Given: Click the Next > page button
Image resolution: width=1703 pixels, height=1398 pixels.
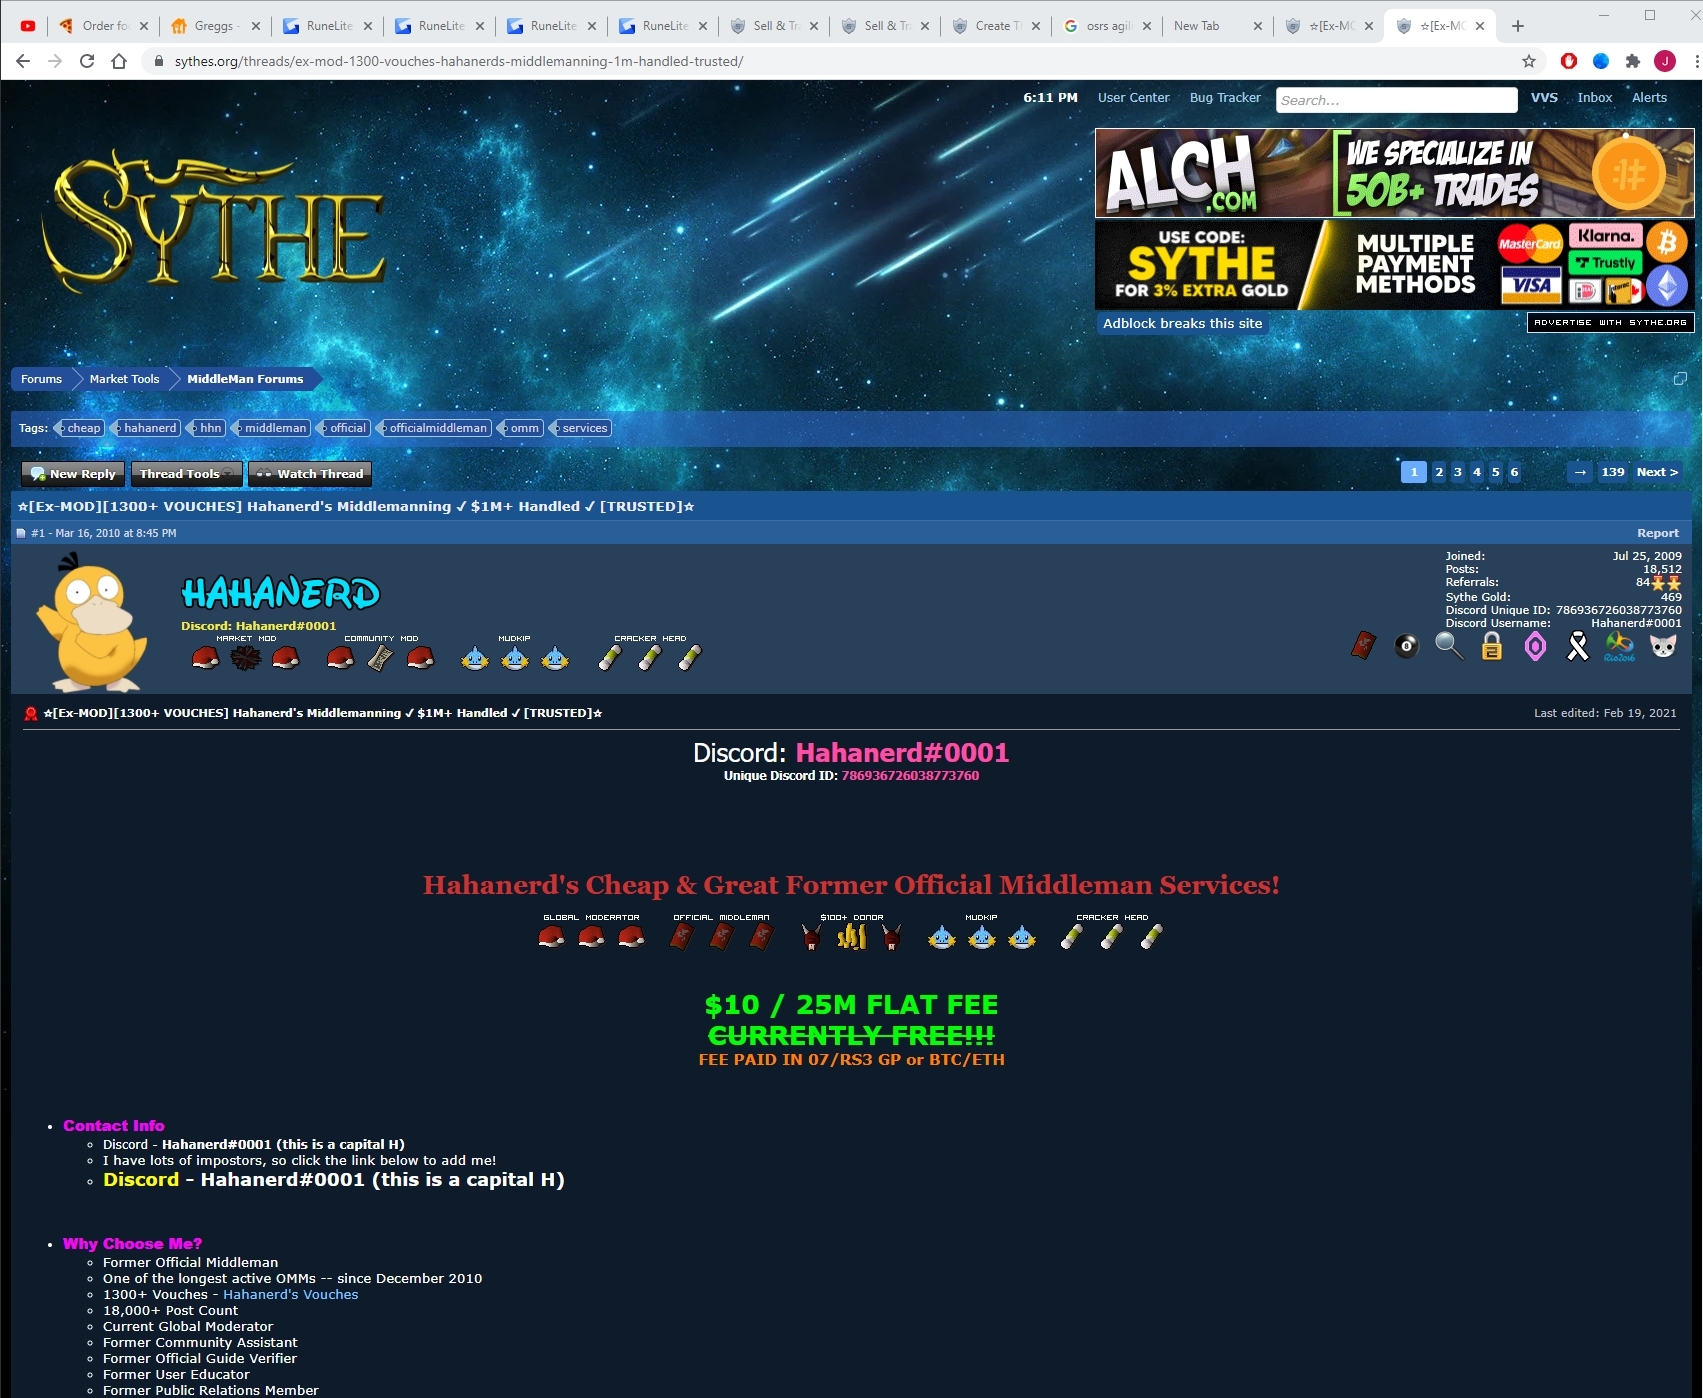Looking at the screenshot, I should click(x=1657, y=472).
